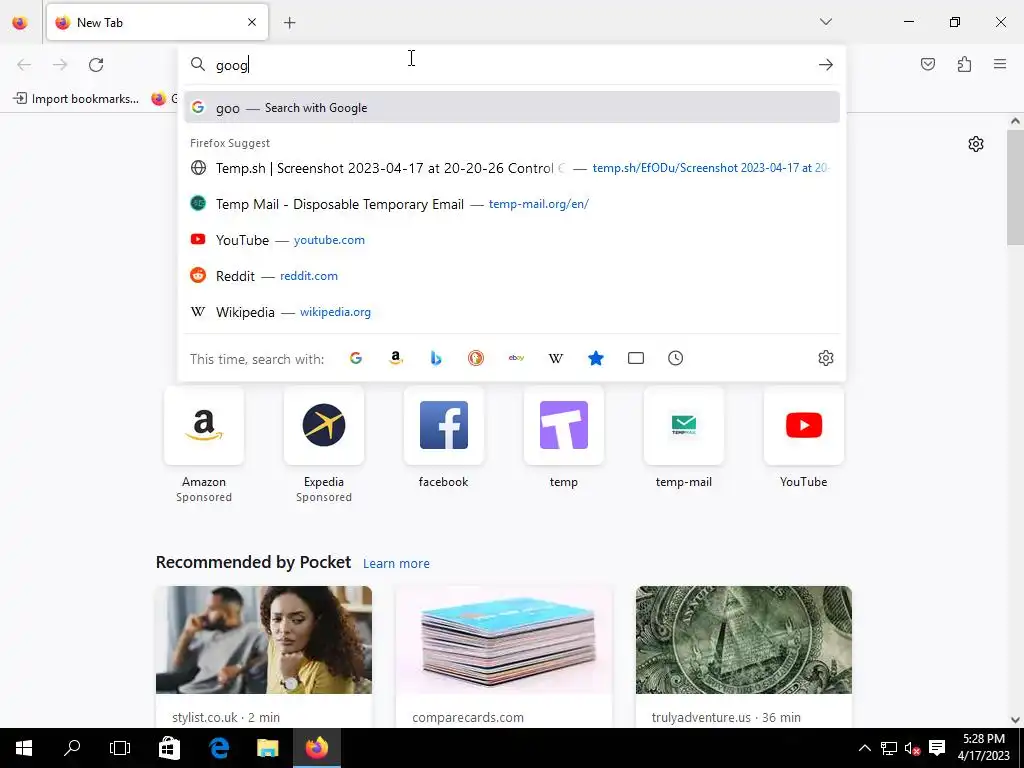This screenshot has width=1024, height=768.
Task: Open the Windows Start menu
Action: point(24,748)
